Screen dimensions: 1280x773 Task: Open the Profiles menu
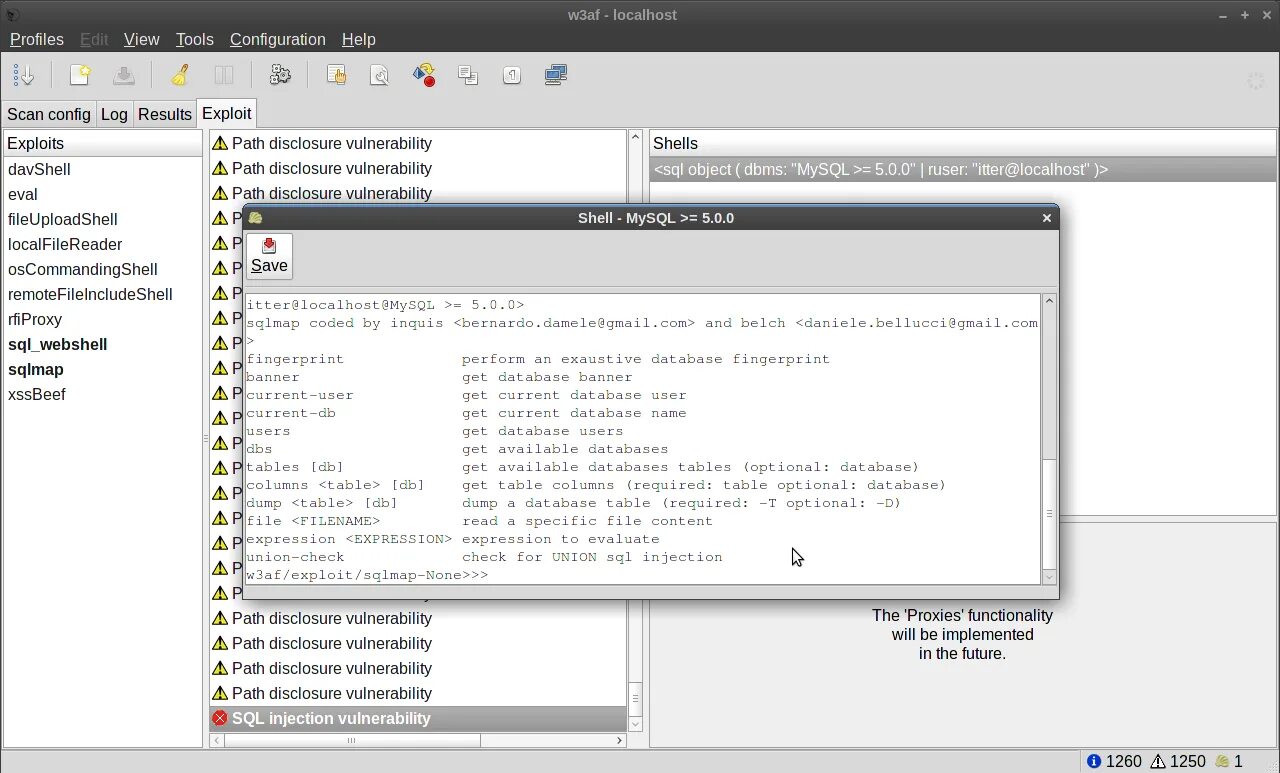(x=37, y=39)
